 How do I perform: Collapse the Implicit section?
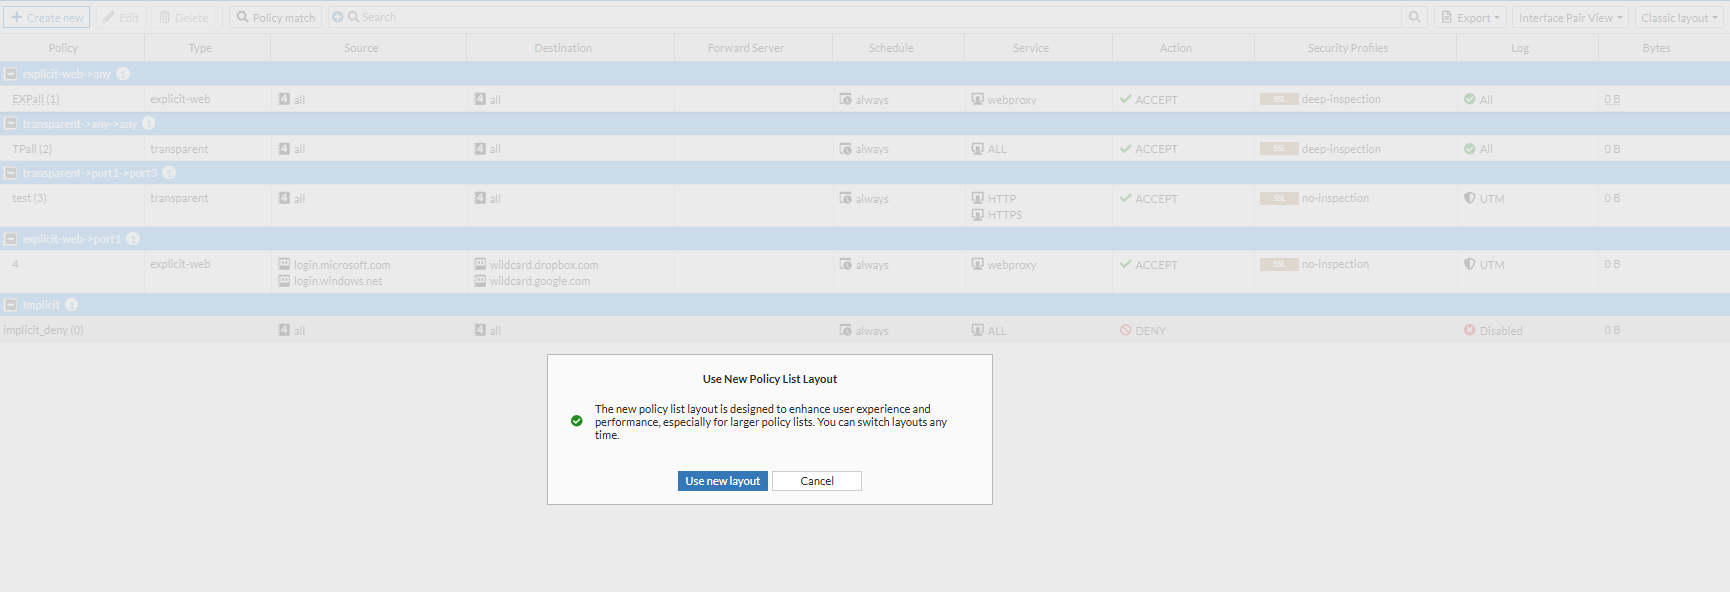(x=11, y=305)
